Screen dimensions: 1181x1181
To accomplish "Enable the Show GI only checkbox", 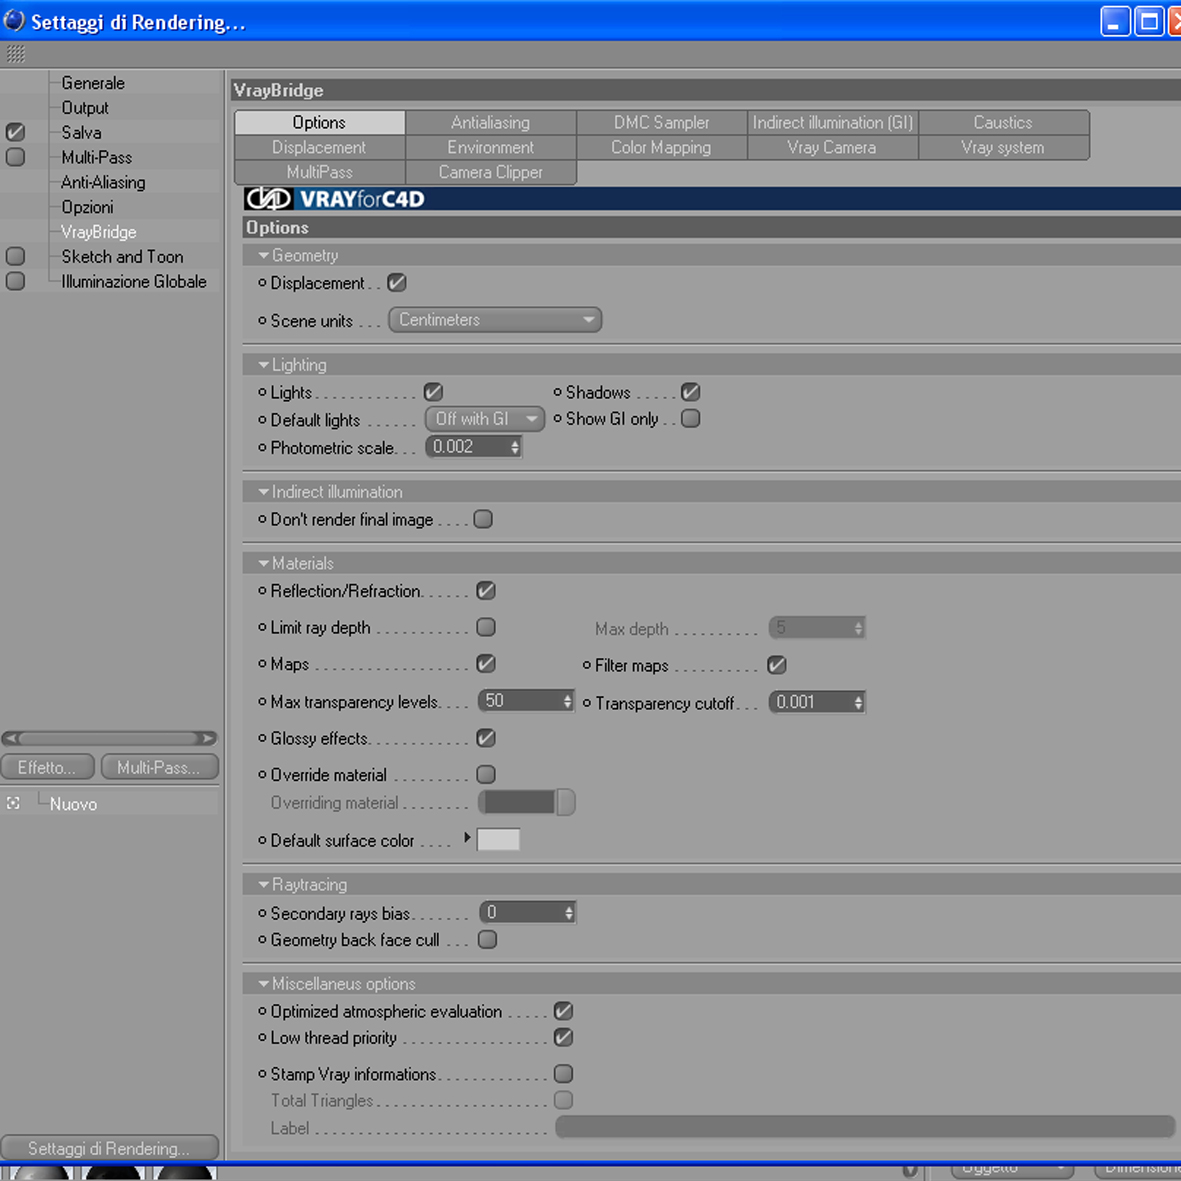I will point(690,418).
